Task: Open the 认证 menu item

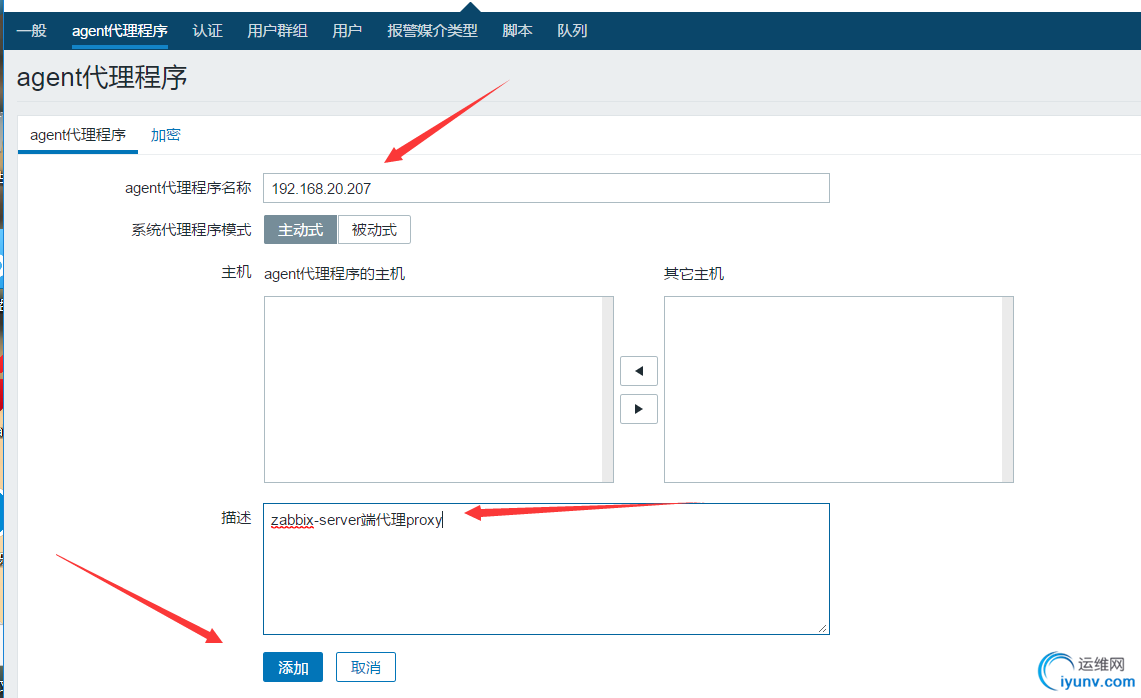Action: point(207,31)
